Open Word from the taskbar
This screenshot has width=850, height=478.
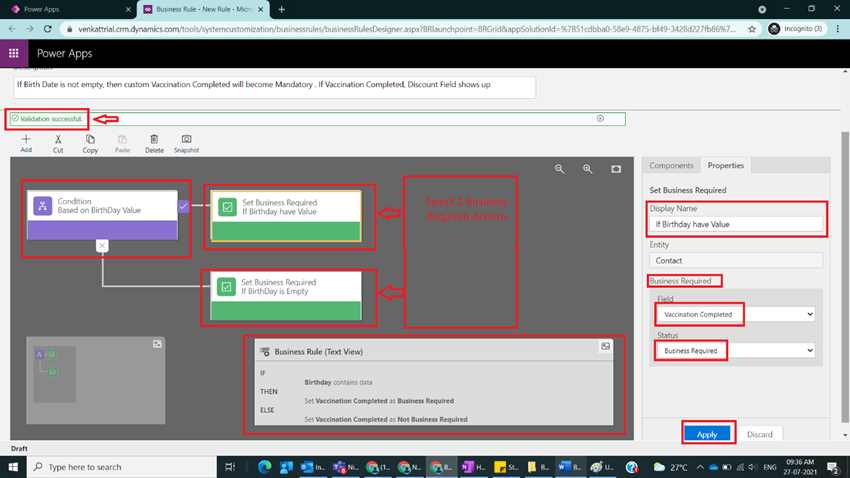[x=569, y=467]
